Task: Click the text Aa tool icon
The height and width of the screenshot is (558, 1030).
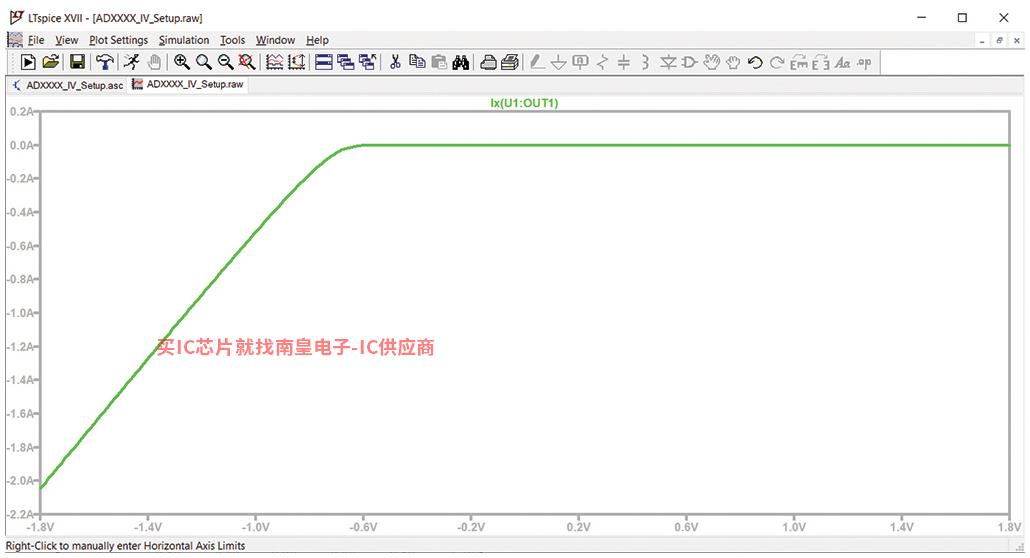Action: coord(843,62)
